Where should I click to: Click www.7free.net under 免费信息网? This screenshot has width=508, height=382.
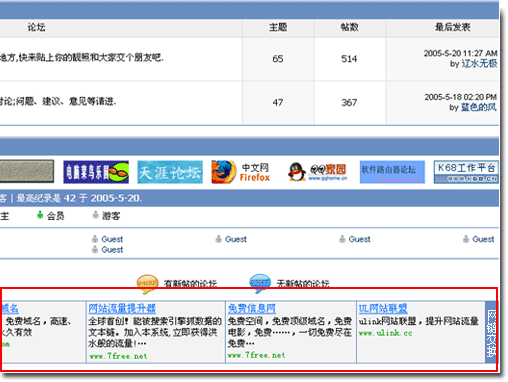(256, 355)
